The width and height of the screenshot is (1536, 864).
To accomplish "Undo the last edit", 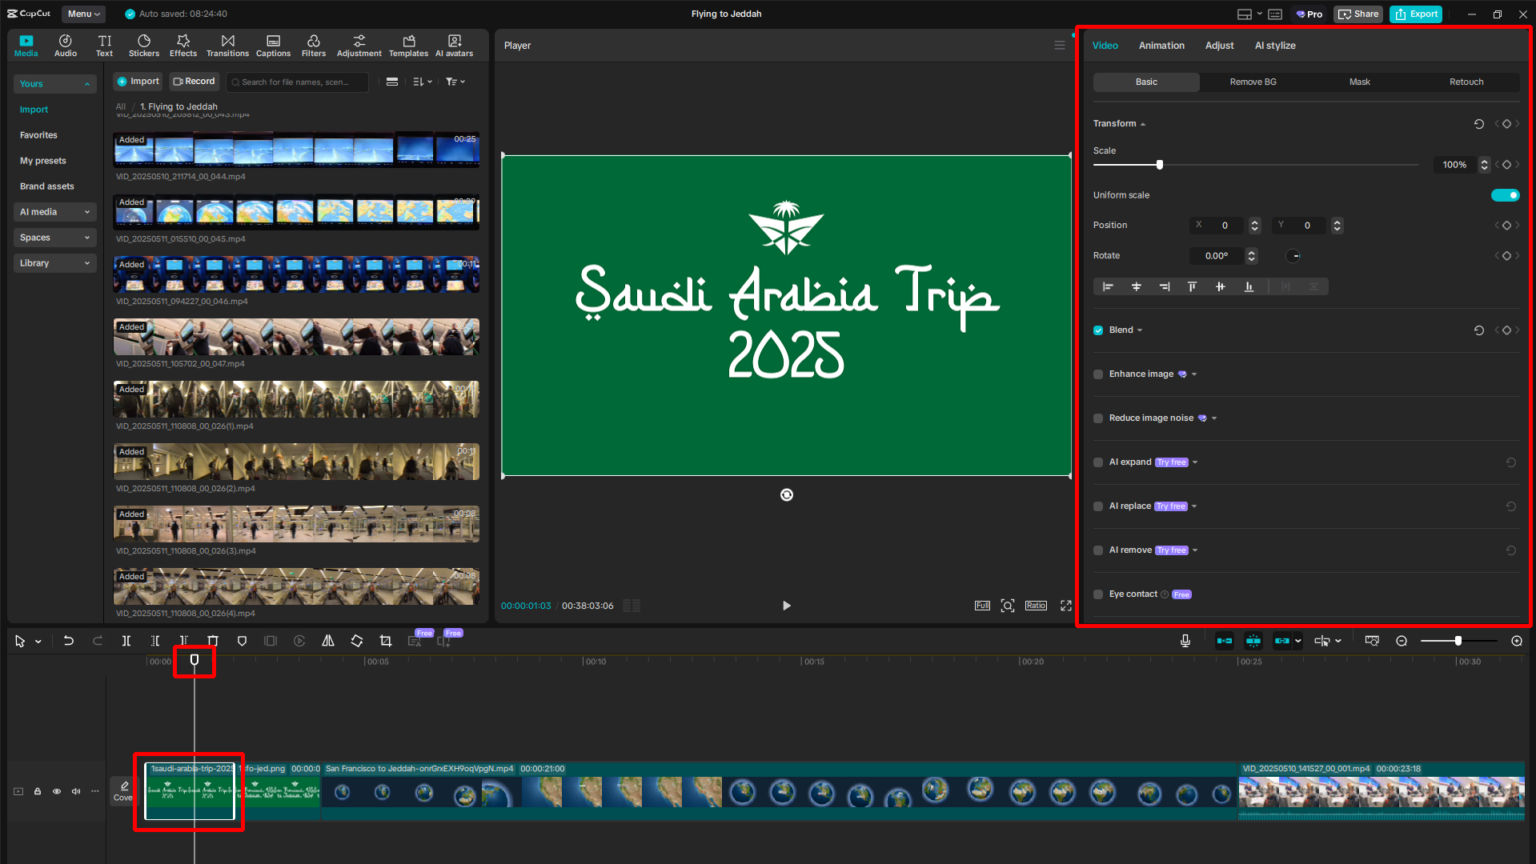I will (x=68, y=640).
